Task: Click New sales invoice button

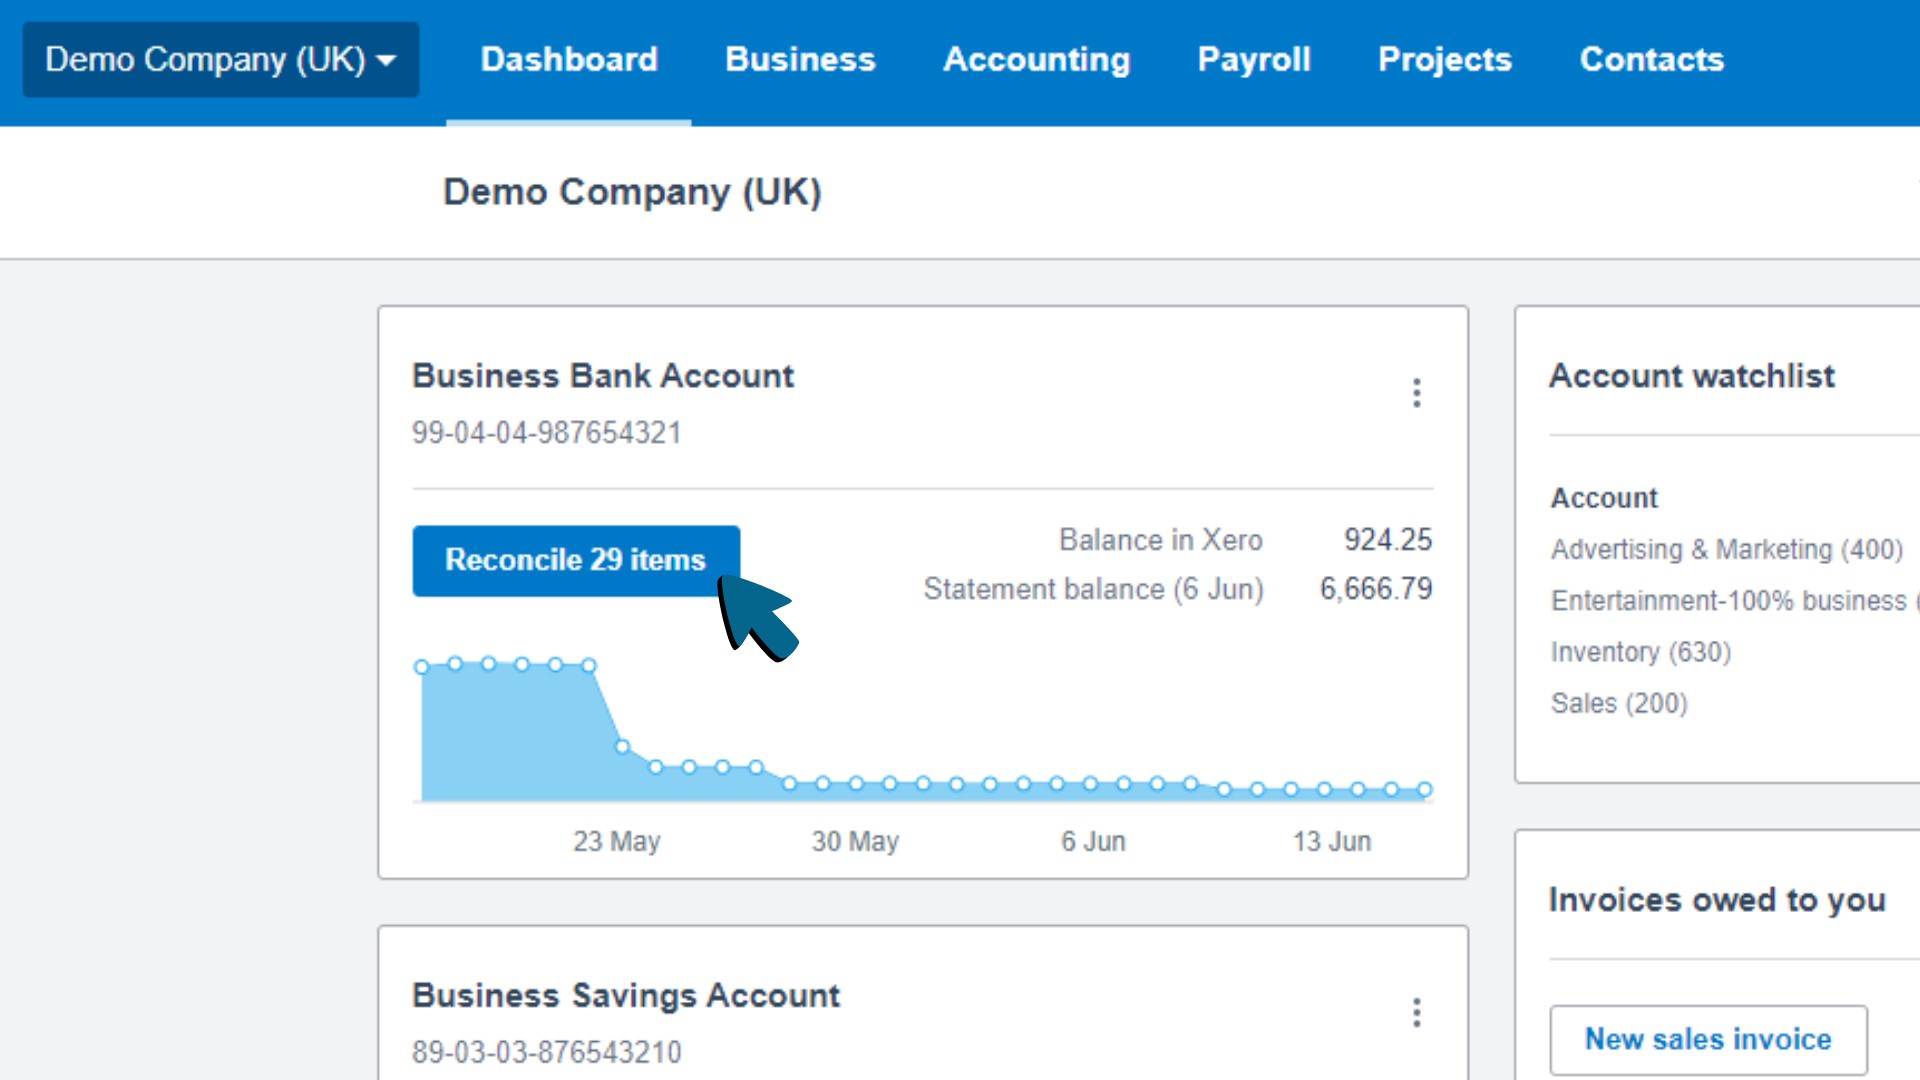Action: (x=1709, y=1040)
